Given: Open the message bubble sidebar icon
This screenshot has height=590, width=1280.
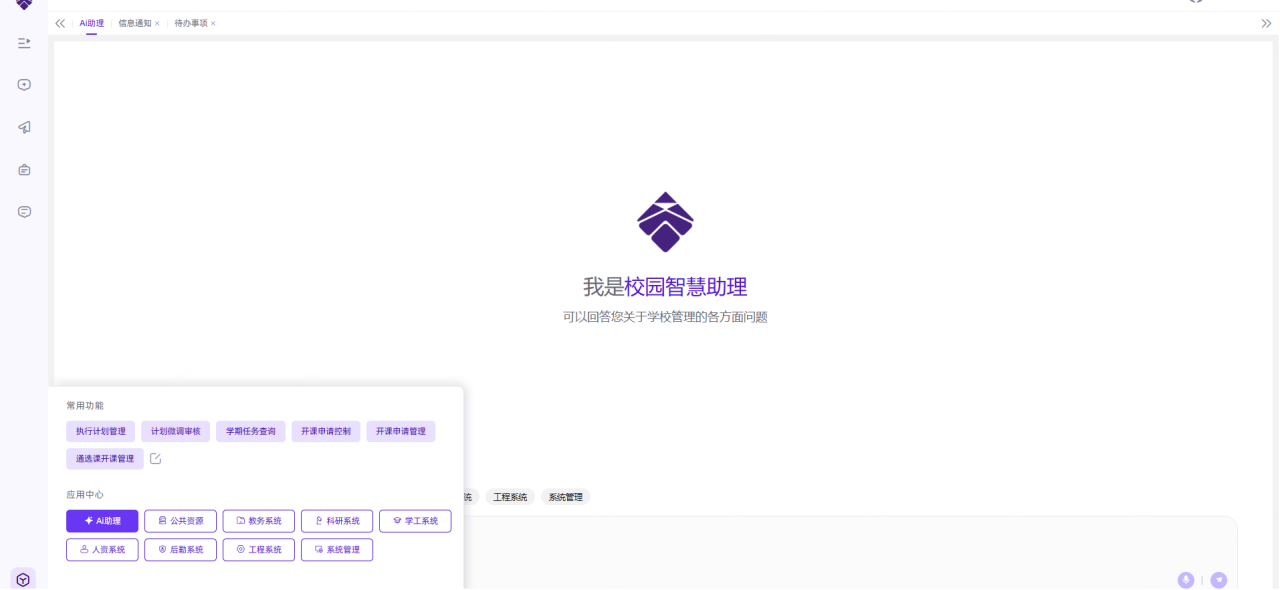Looking at the screenshot, I should [24, 212].
